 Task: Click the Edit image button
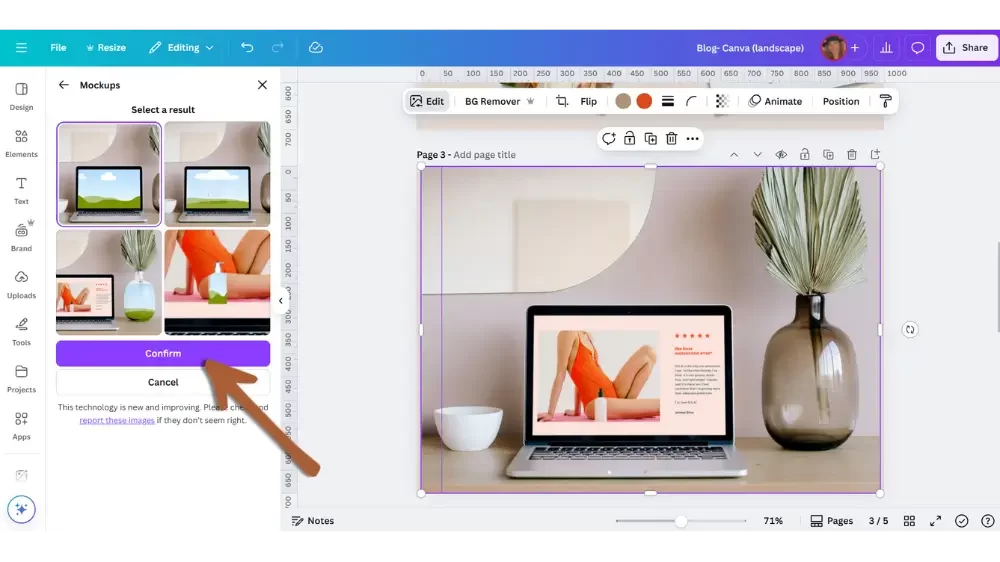tap(427, 101)
